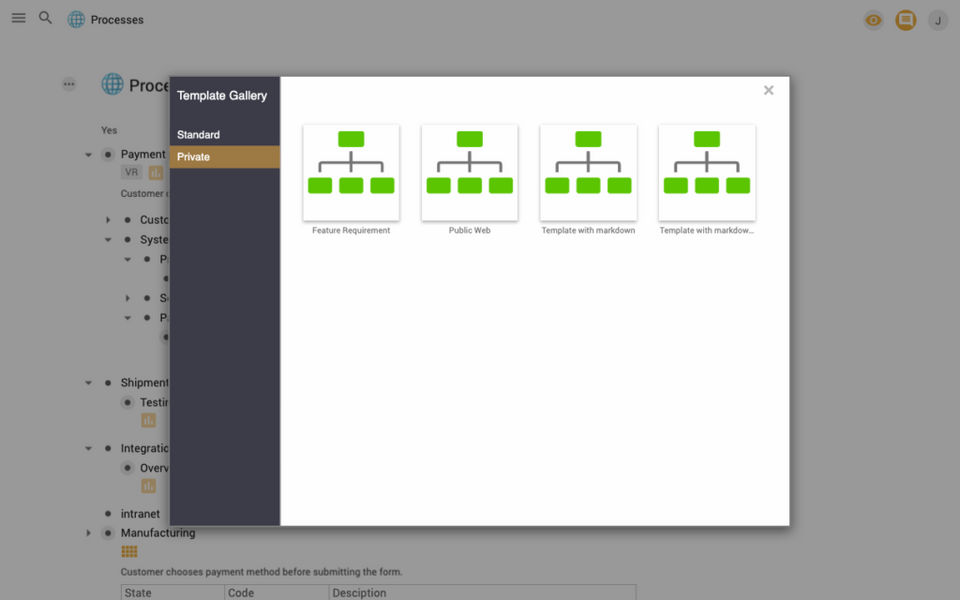Select the Manufacturing tree item
960x600 pixels.
tap(158, 533)
